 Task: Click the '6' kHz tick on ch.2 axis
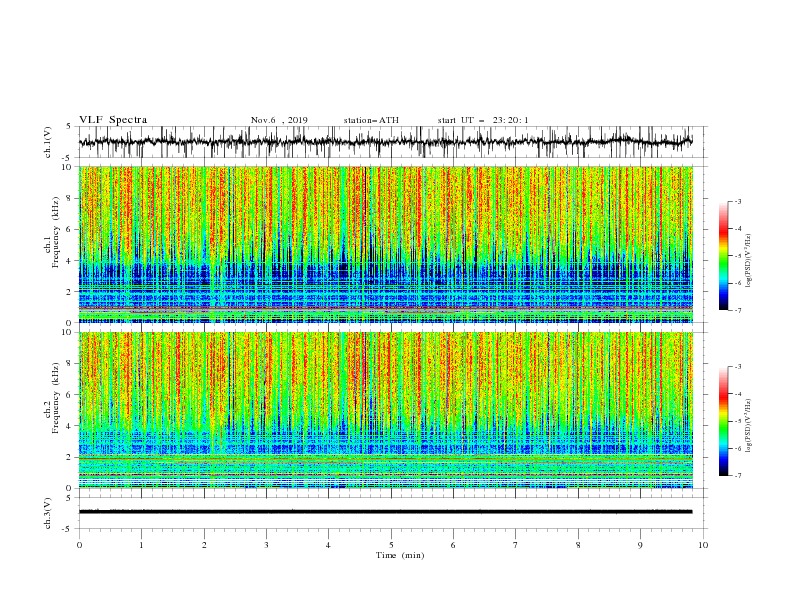coord(71,395)
